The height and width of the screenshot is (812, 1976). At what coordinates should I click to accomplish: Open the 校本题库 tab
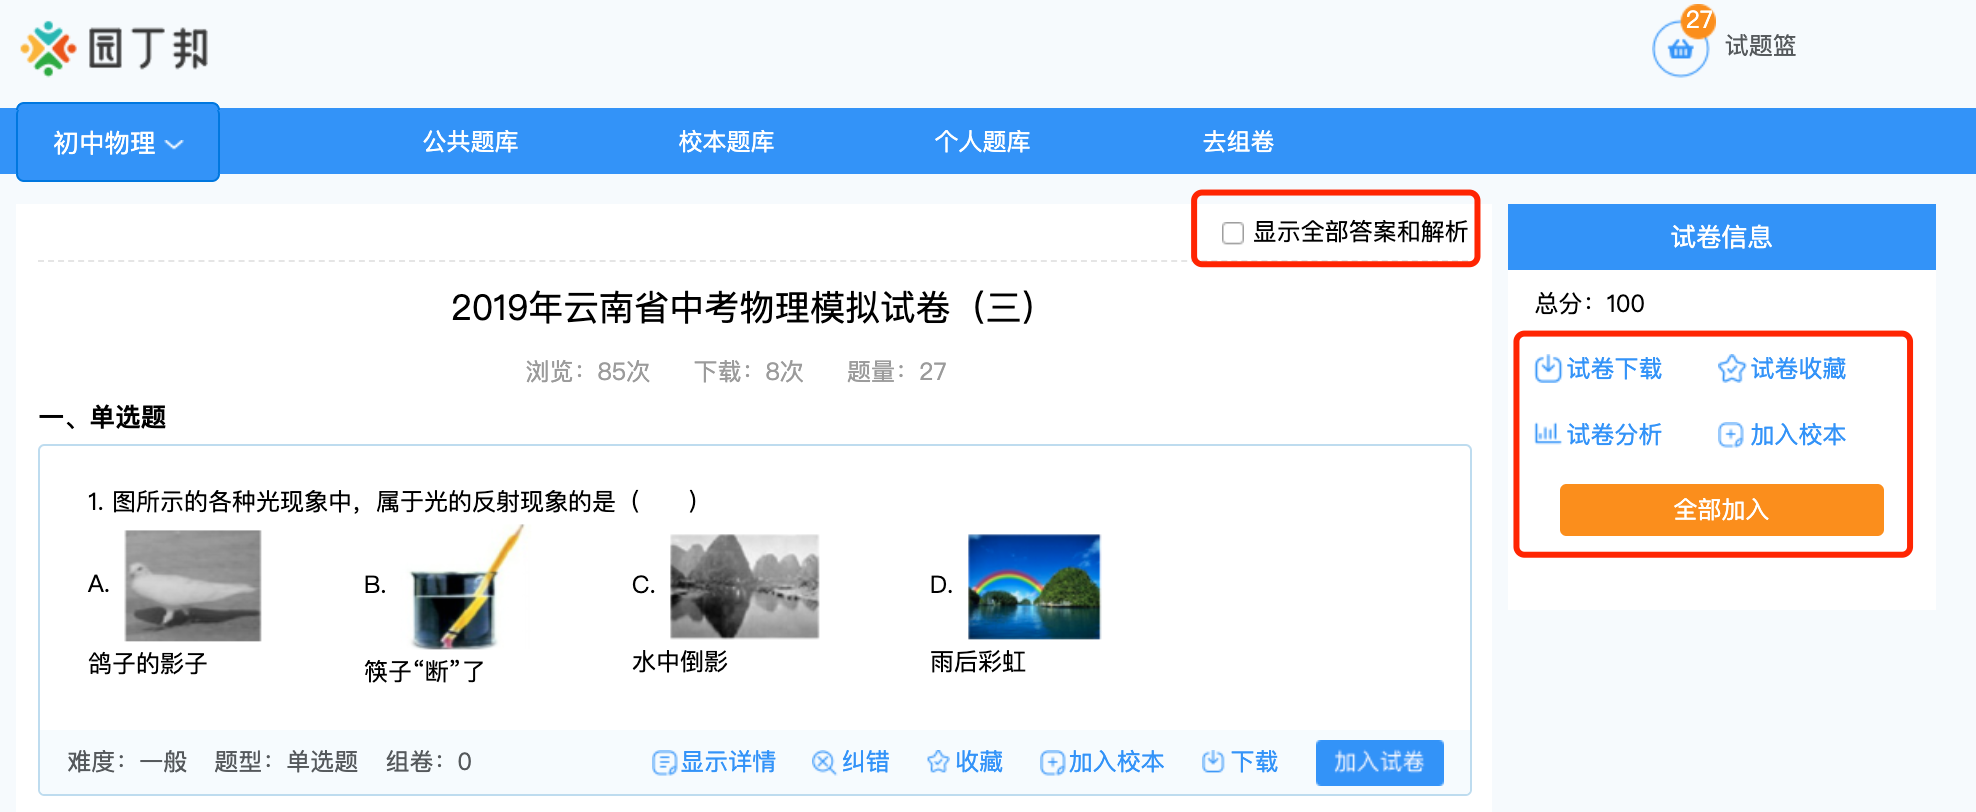(726, 142)
